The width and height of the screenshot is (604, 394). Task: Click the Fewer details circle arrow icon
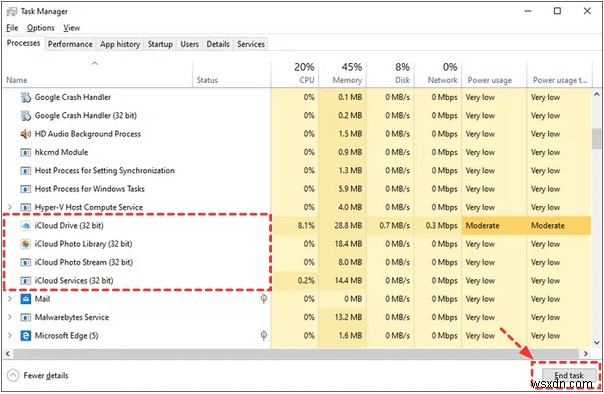point(13,376)
